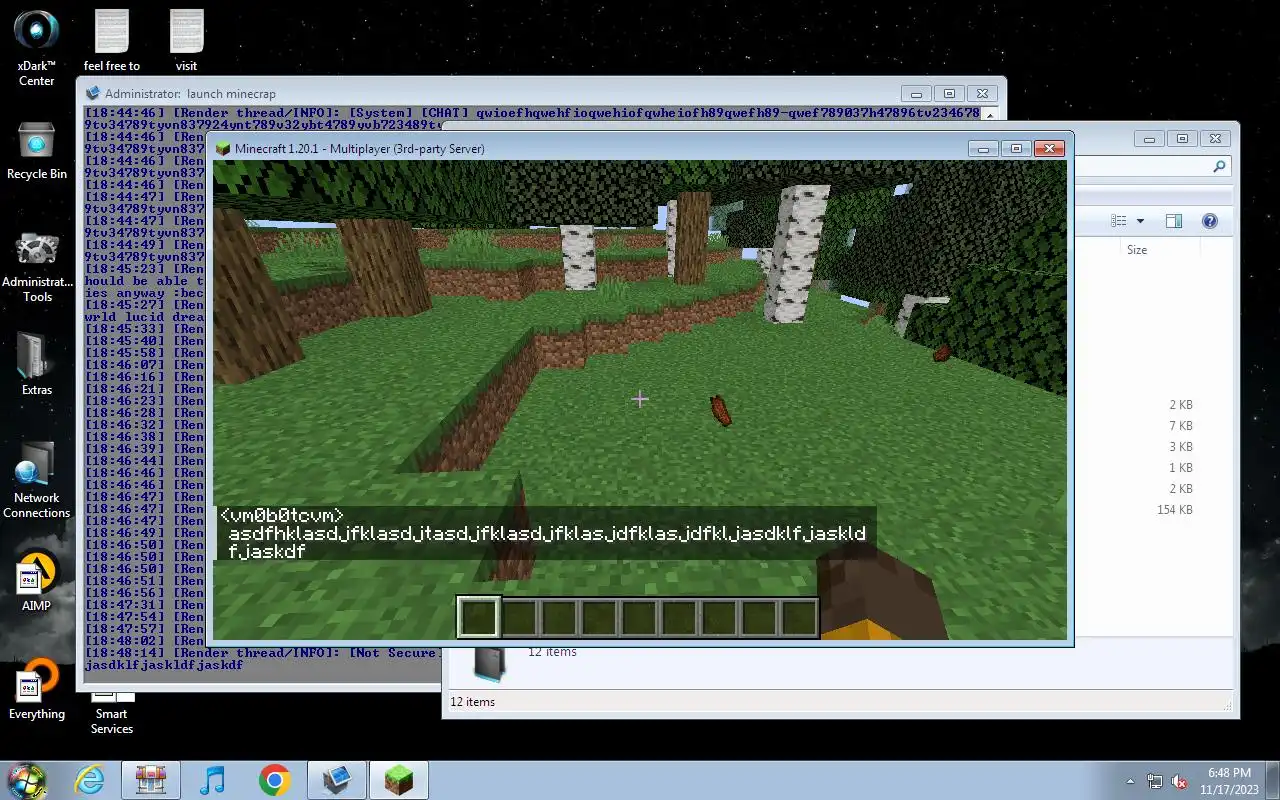This screenshot has height=800, width=1280.
Task: Click '12 items' in Explorer status bar
Action: [x=472, y=702]
